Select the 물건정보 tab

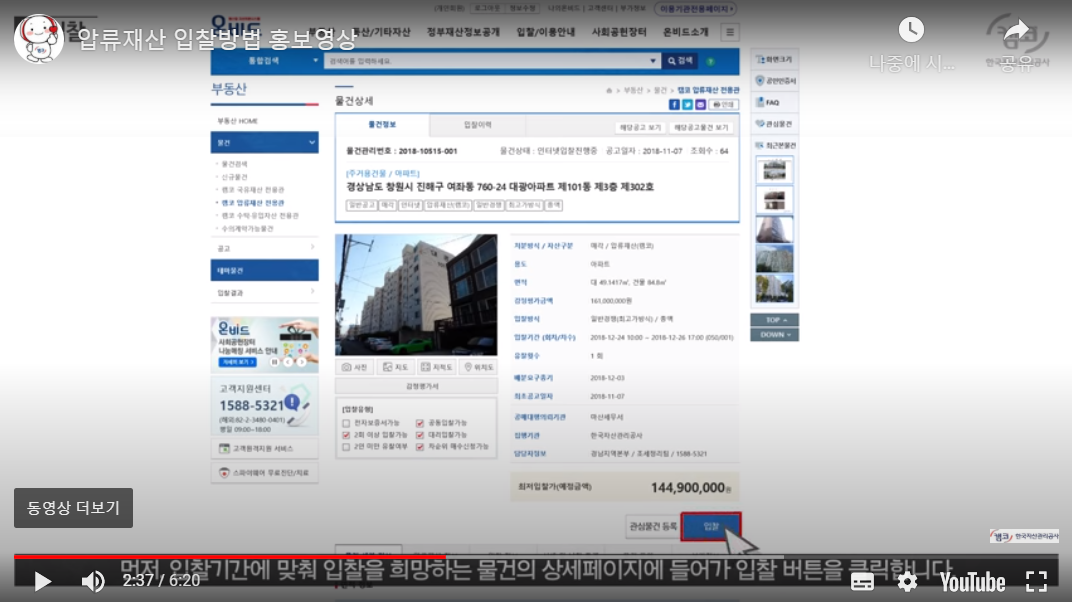(x=382, y=125)
